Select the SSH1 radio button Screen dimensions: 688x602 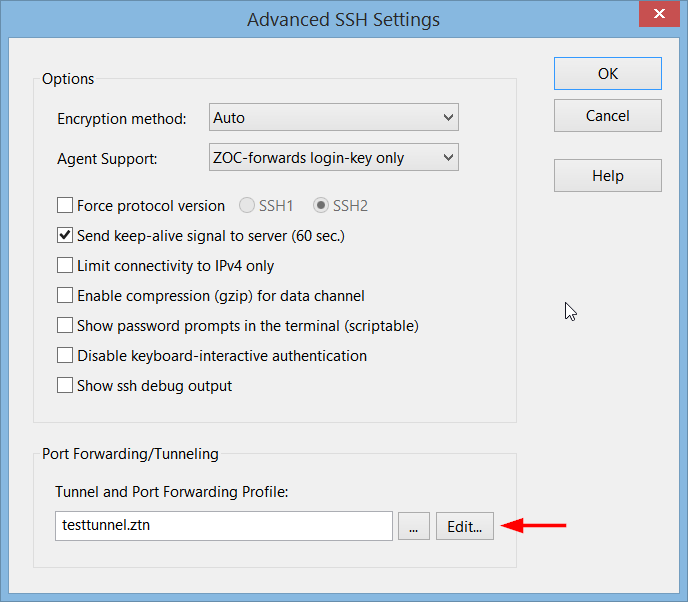coord(248,206)
